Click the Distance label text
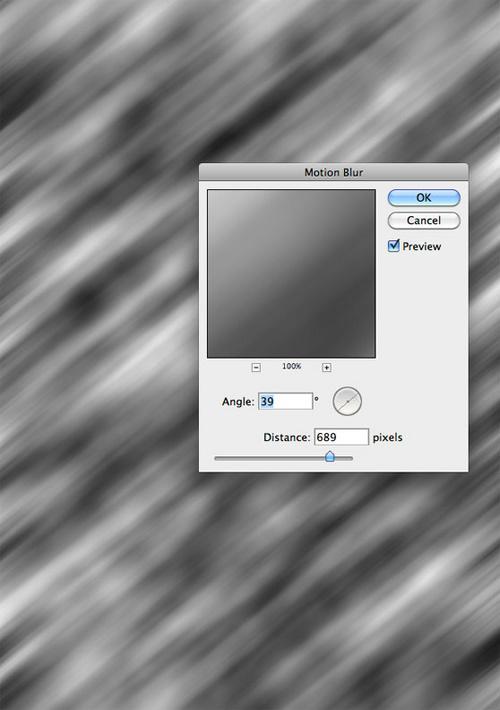The width and height of the screenshot is (500, 710). pos(287,437)
